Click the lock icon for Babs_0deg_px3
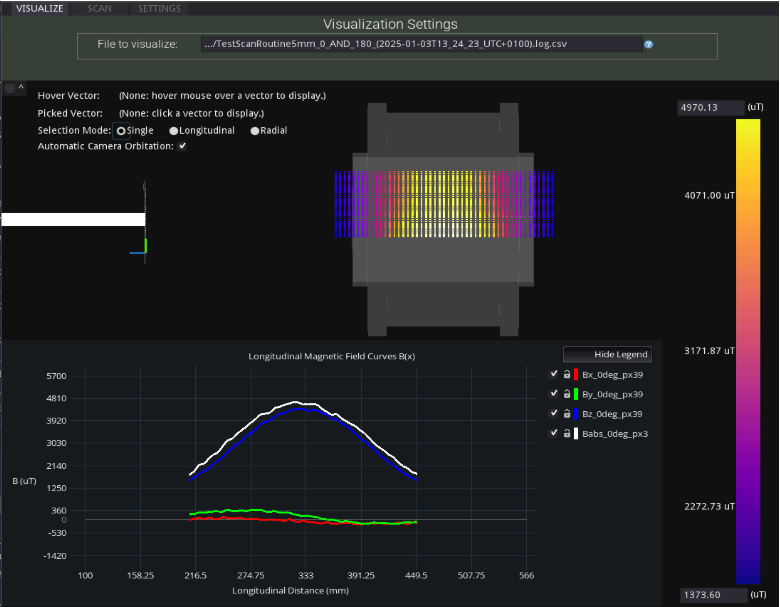Image resolution: width=780 pixels, height=607 pixels. [568, 433]
